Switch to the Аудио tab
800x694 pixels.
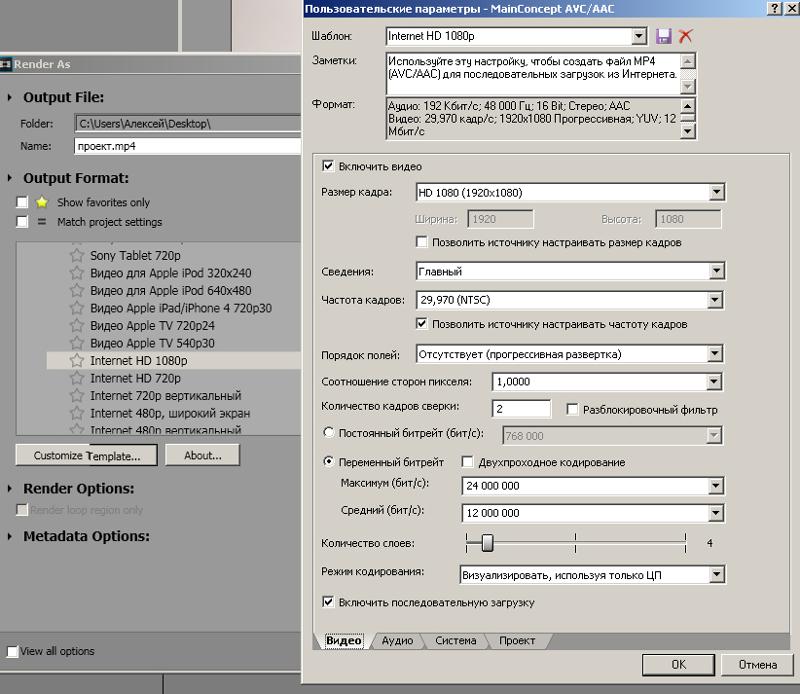click(x=397, y=641)
